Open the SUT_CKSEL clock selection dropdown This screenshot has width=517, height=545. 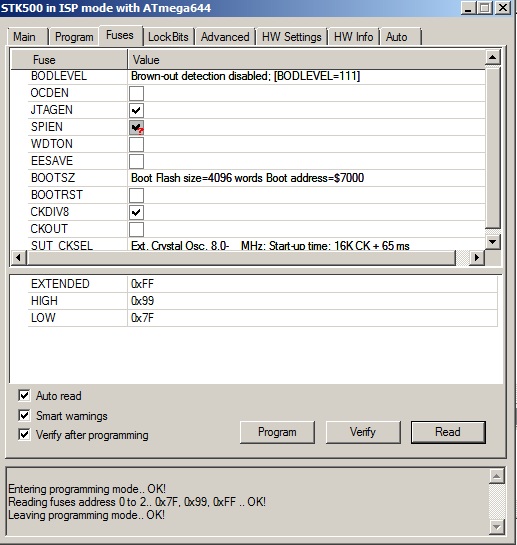tap(306, 245)
